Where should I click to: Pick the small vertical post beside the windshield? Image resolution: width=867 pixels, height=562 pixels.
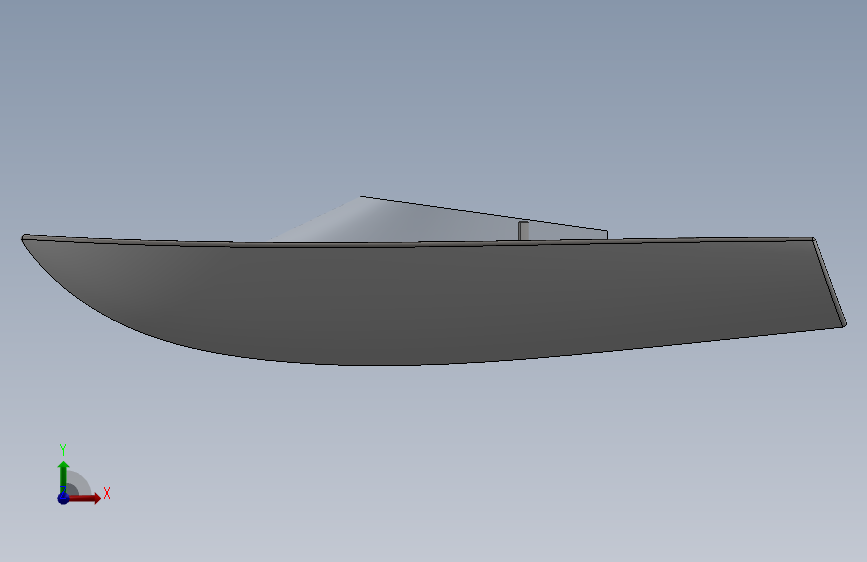pos(523,231)
